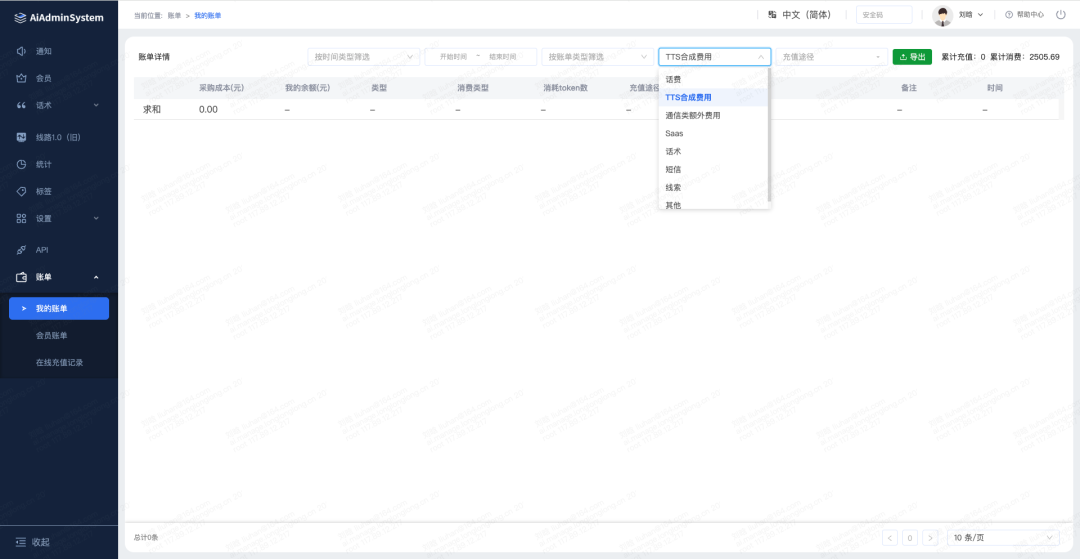The image size is (1080, 559).
Task: Click the user avatar picture
Action: click(x=943, y=15)
